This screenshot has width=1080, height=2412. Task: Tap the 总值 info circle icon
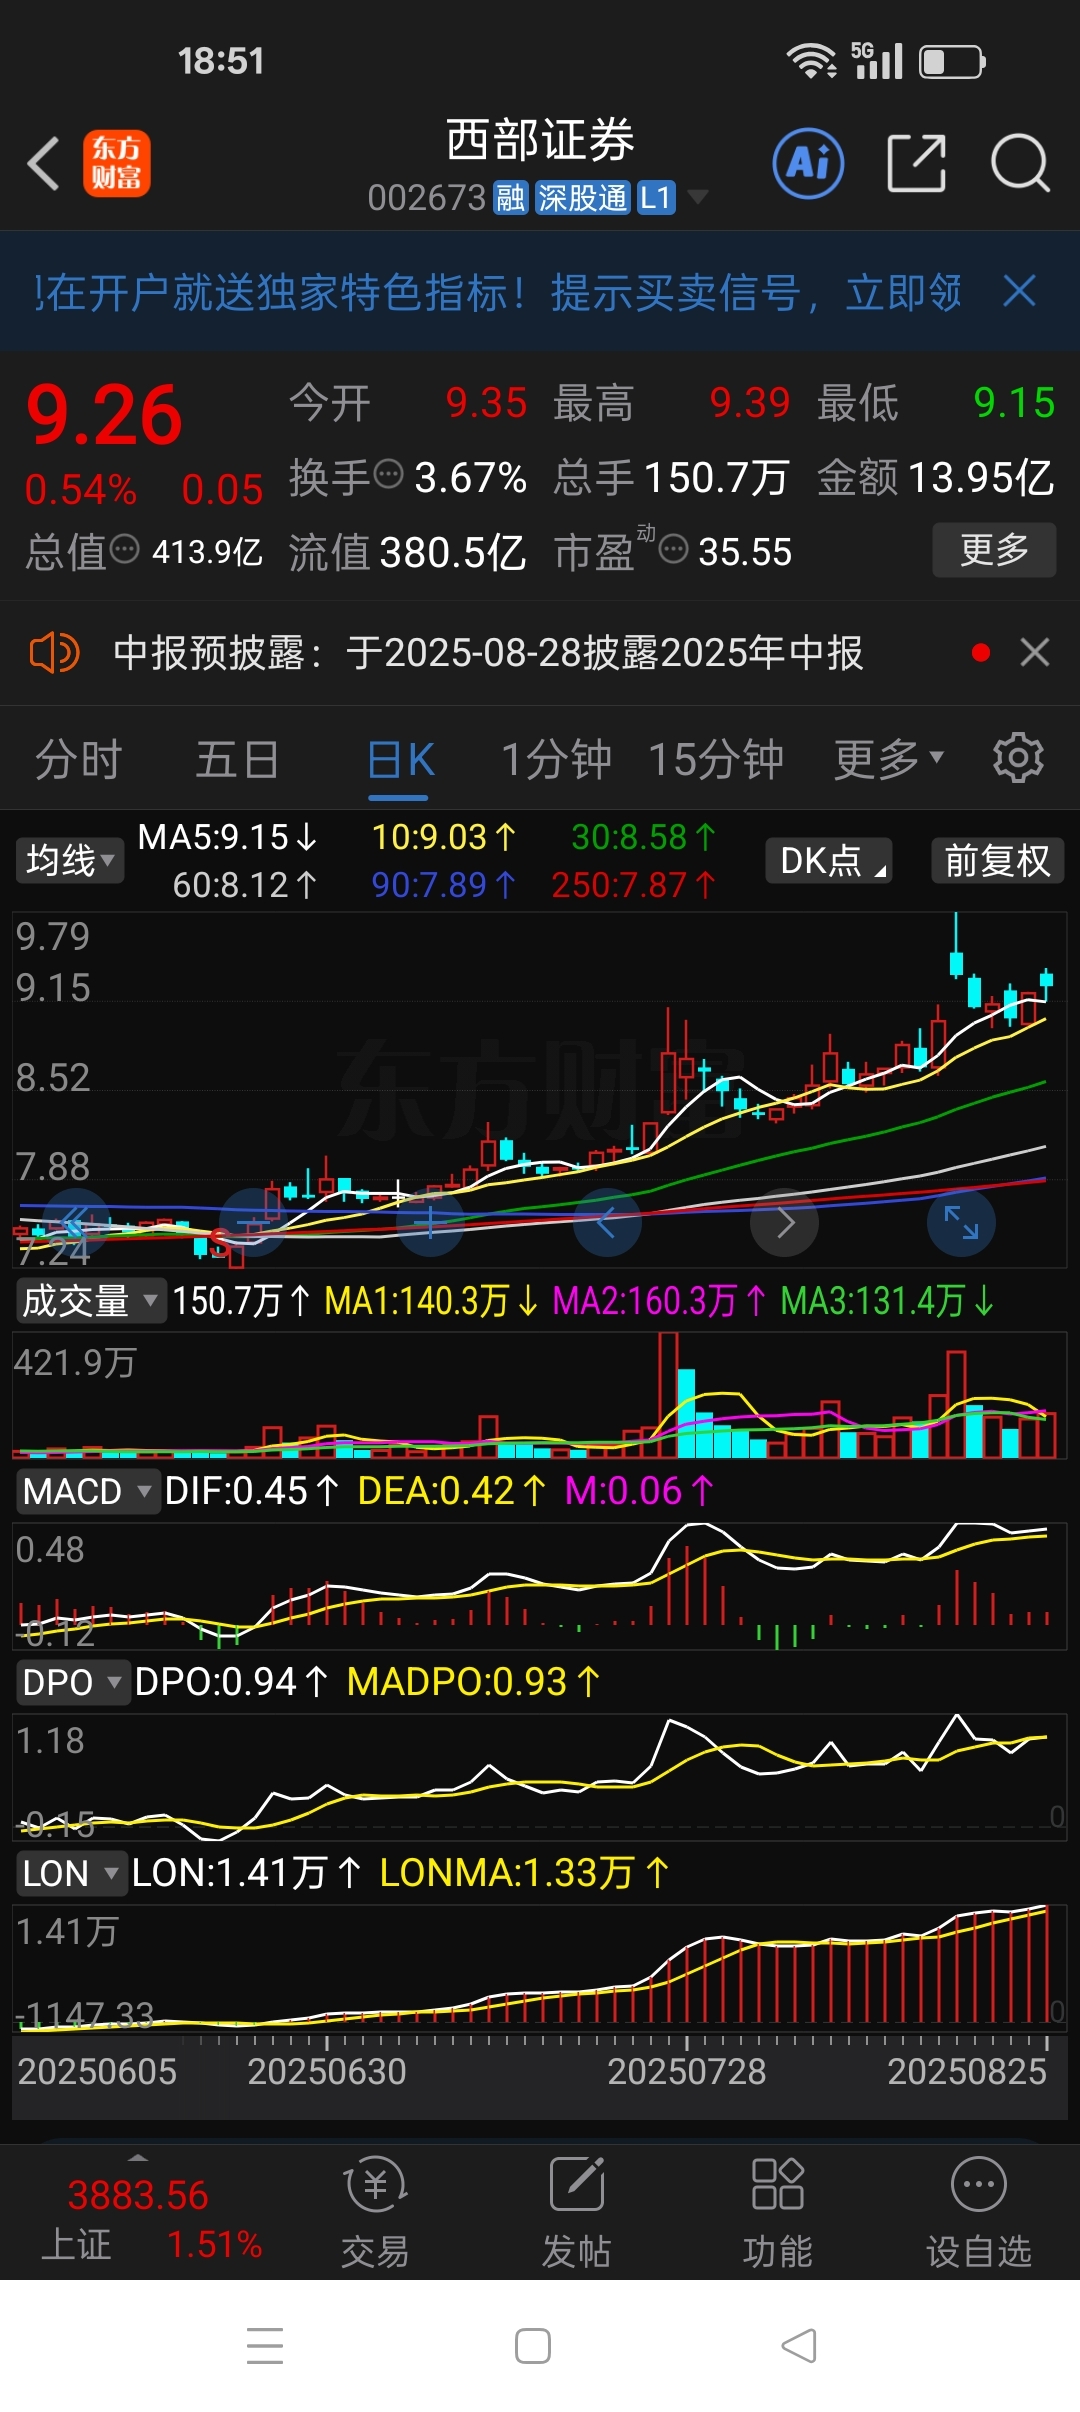[124, 549]
